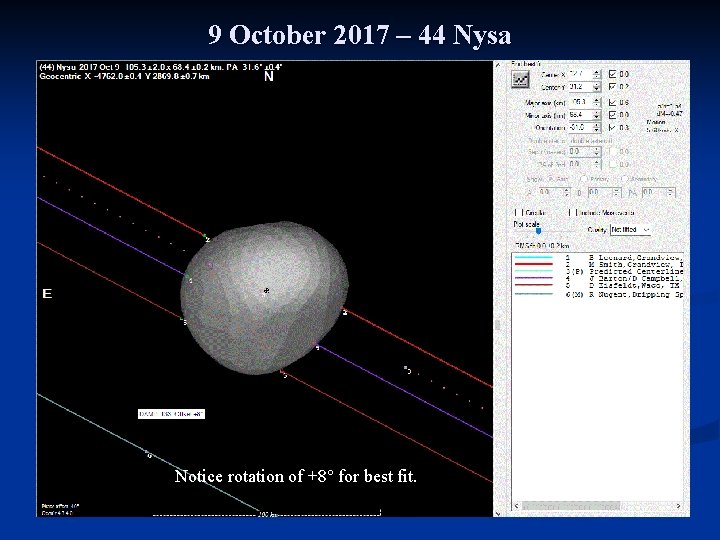Select the 3(P) Predicted Centerline row
The image size is (720, 540).
pyautogui.click(x=598, y=271)
